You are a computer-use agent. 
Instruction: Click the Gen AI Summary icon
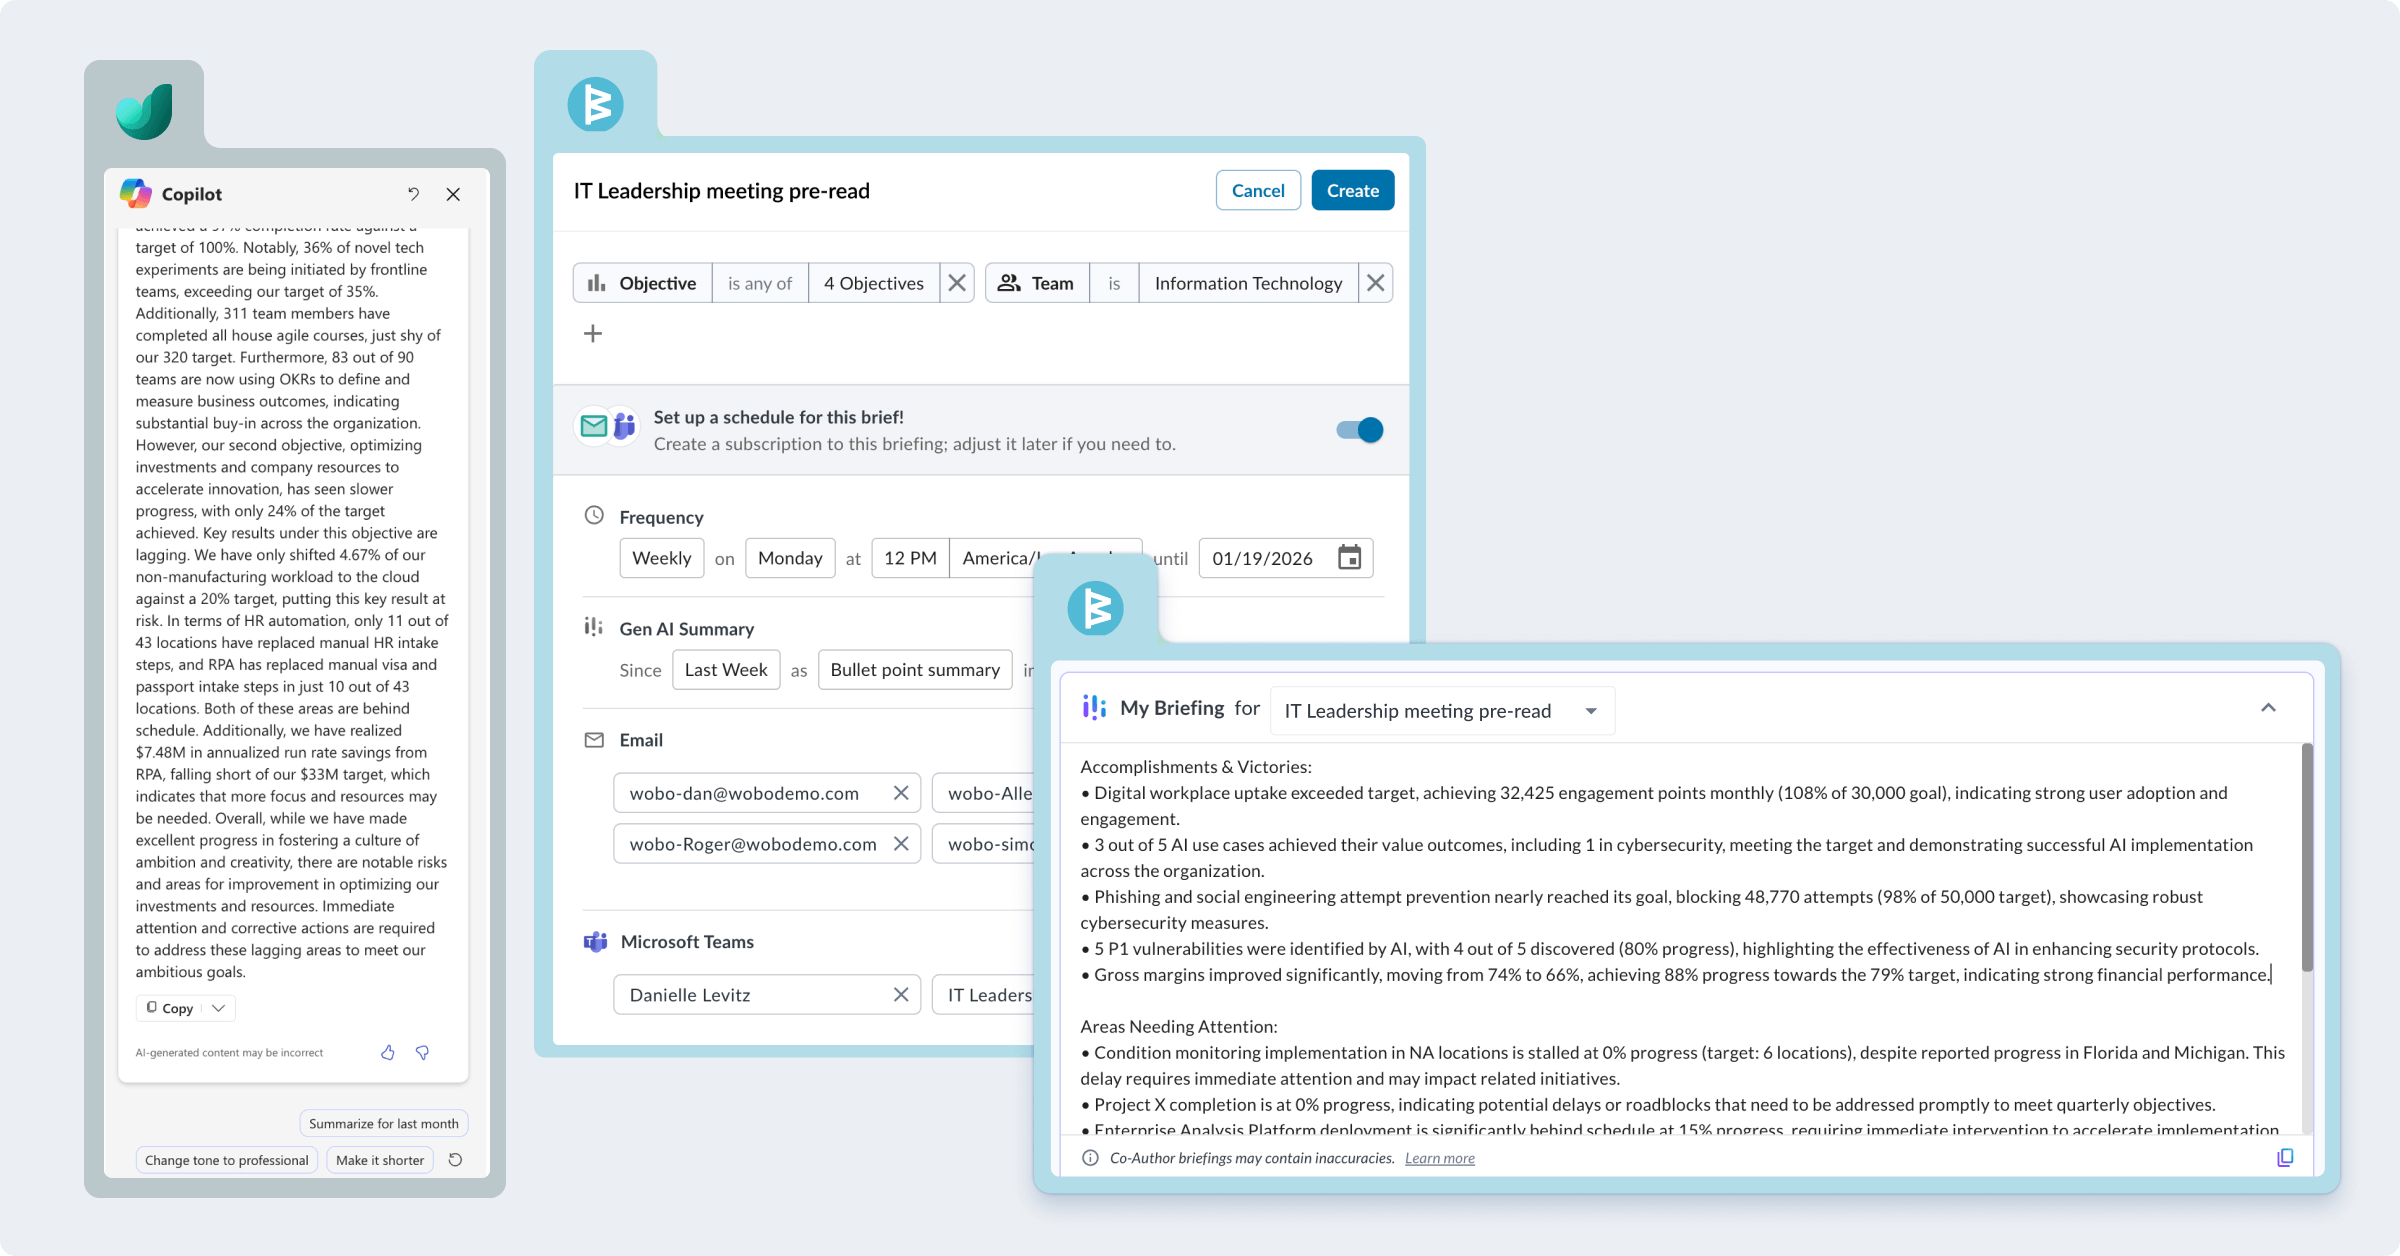594,627
